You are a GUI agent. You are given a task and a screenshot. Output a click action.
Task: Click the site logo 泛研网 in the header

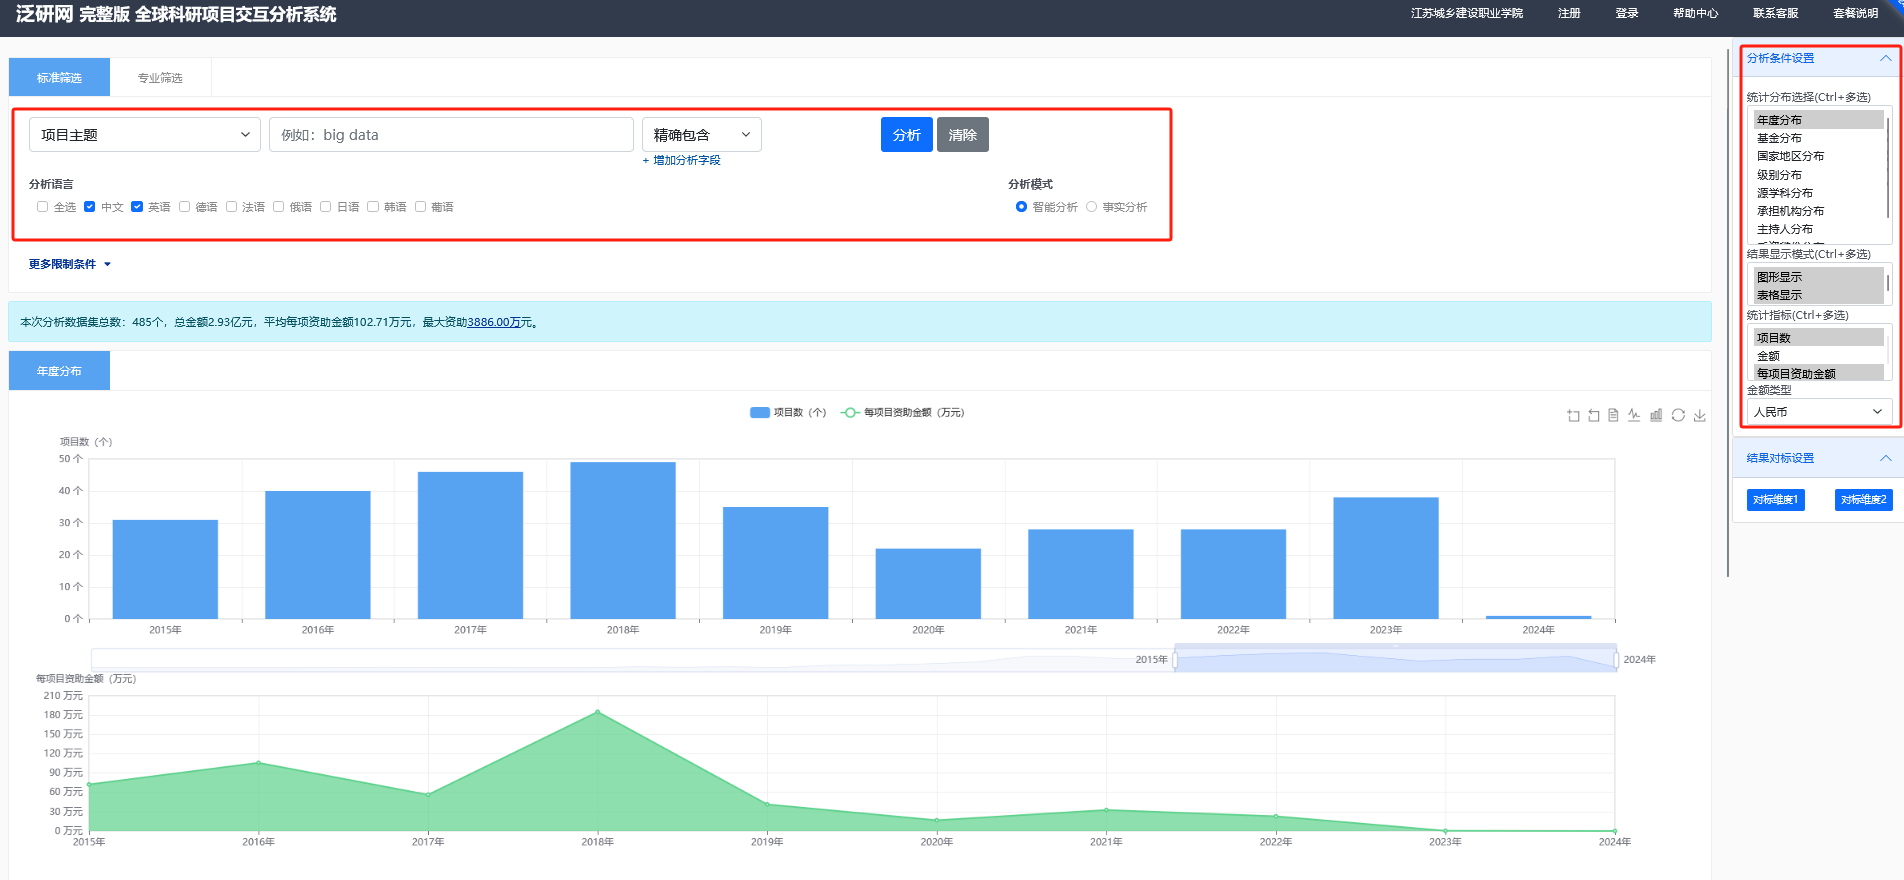[44, 14]
